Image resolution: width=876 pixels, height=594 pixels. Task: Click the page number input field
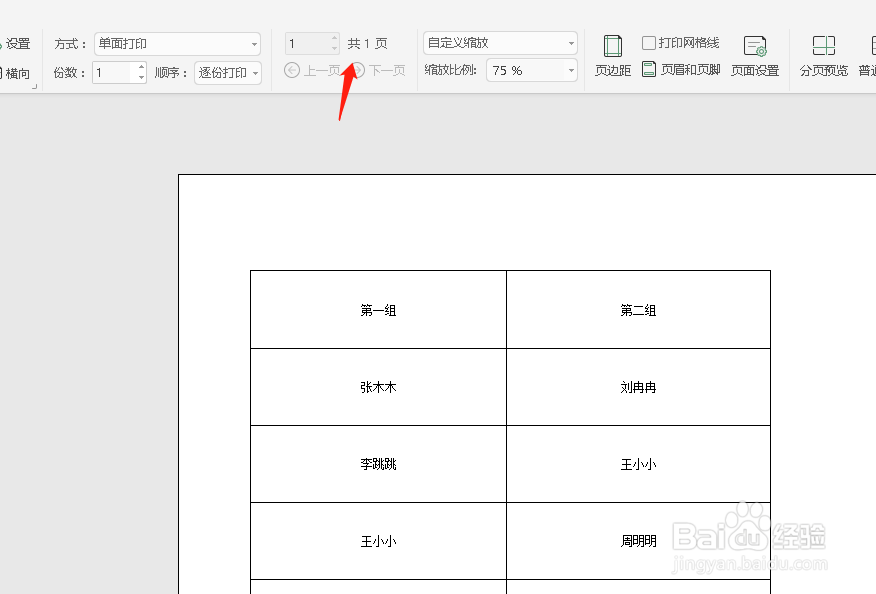(307, 44)
